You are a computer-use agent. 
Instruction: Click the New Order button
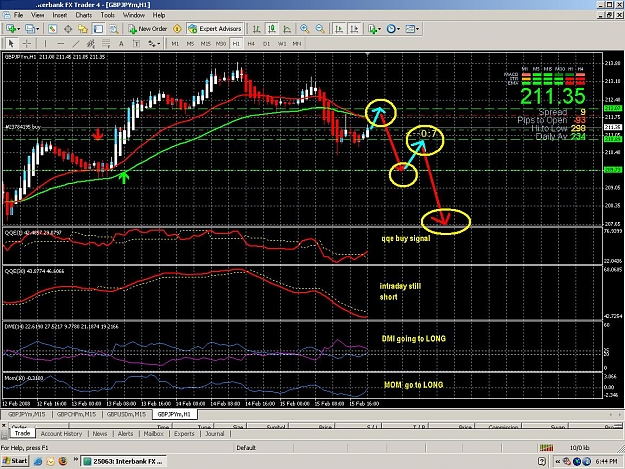(147, 29)
